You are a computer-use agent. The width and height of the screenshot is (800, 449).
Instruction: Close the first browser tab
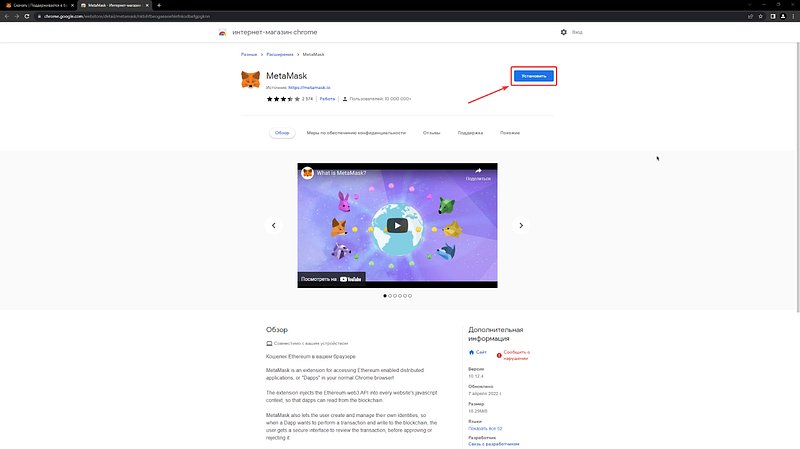click(72, 5)
